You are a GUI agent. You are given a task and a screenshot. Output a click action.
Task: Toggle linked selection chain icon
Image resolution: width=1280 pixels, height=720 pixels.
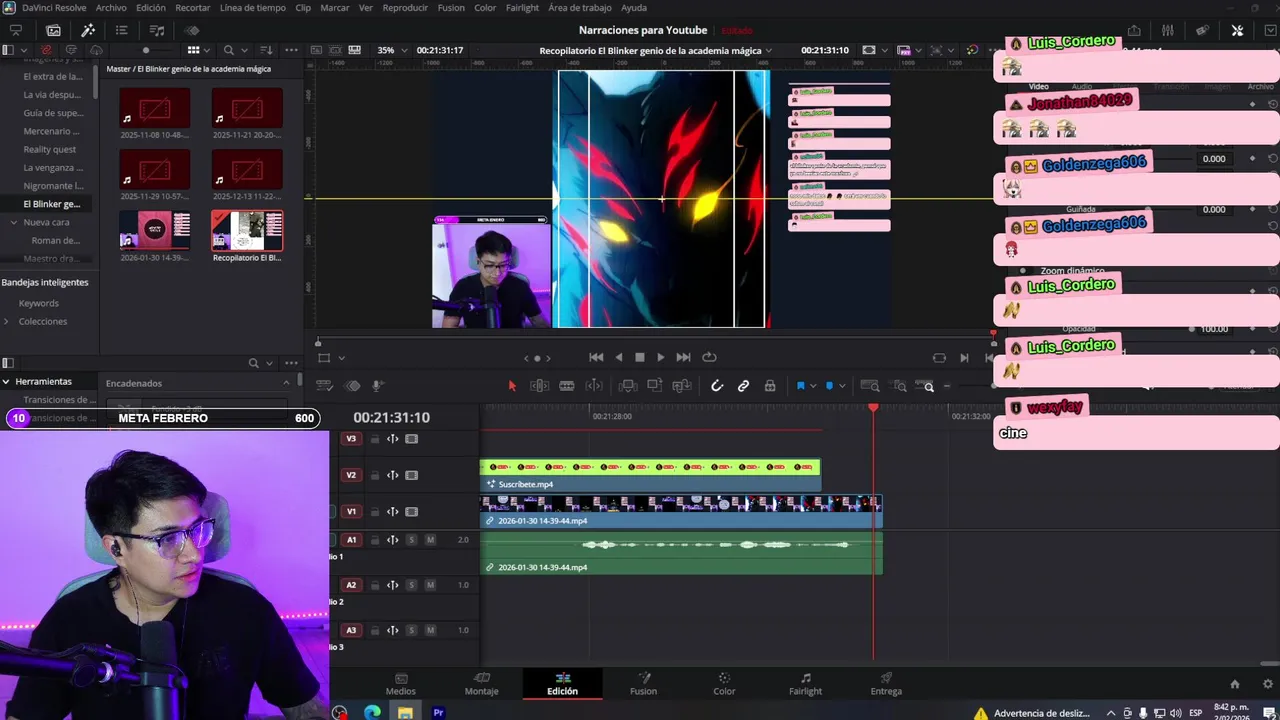point(743,386)
